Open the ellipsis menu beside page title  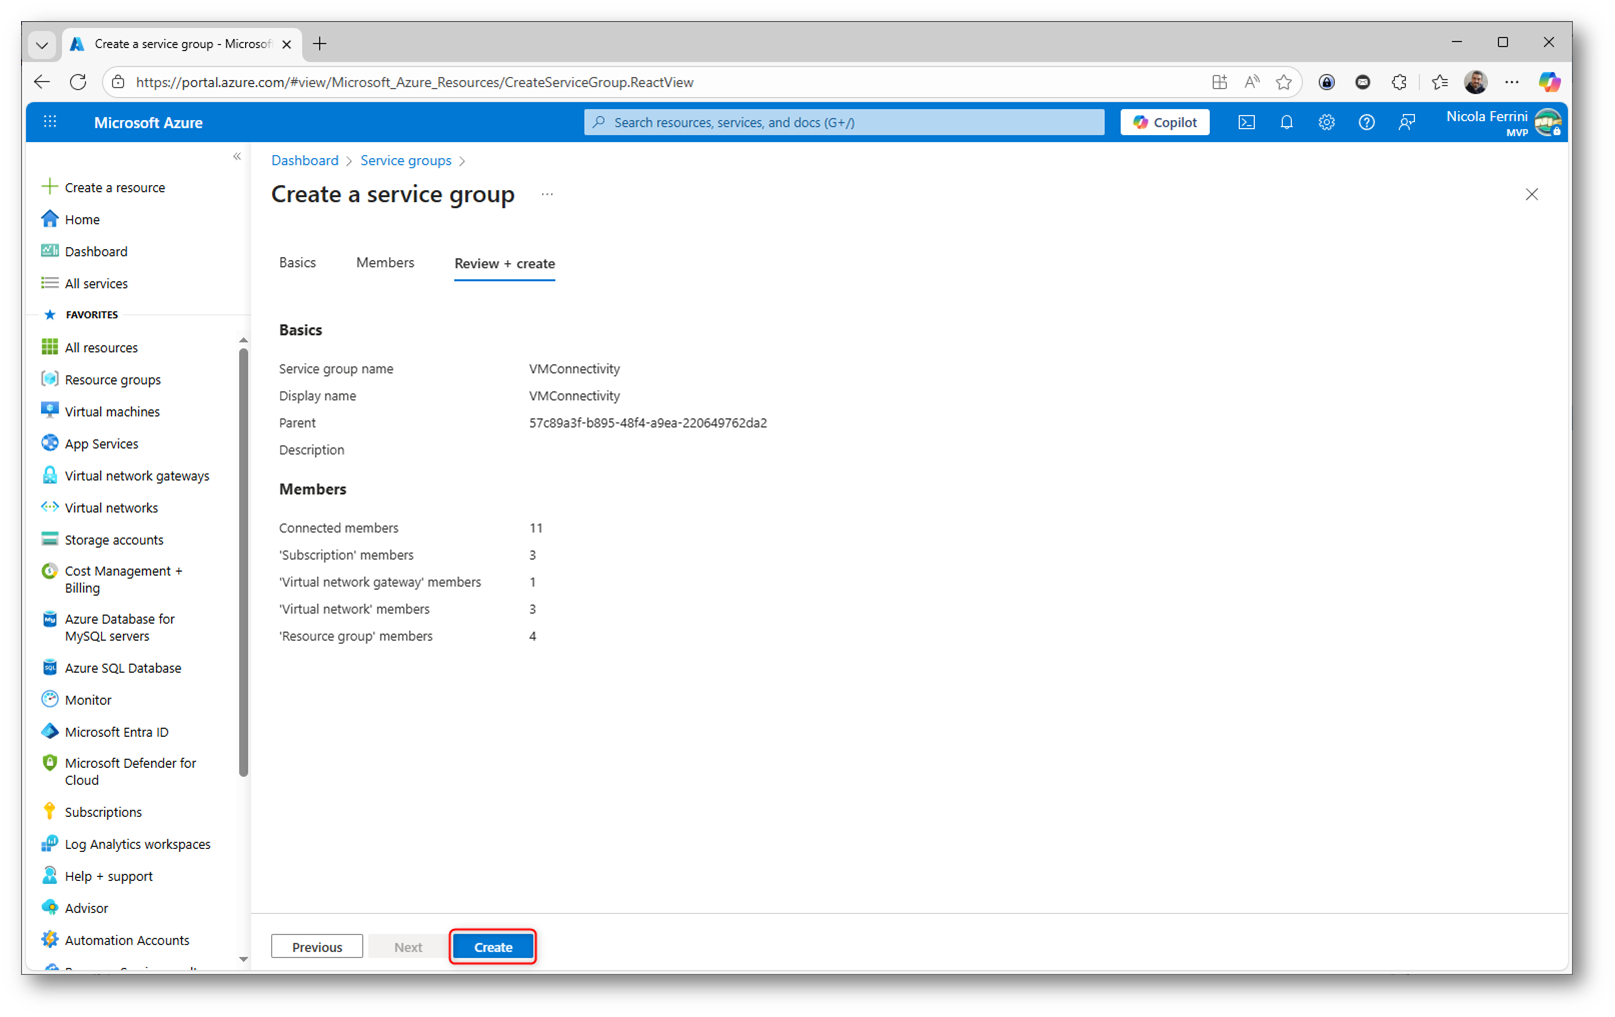click(x=547, y=195)
